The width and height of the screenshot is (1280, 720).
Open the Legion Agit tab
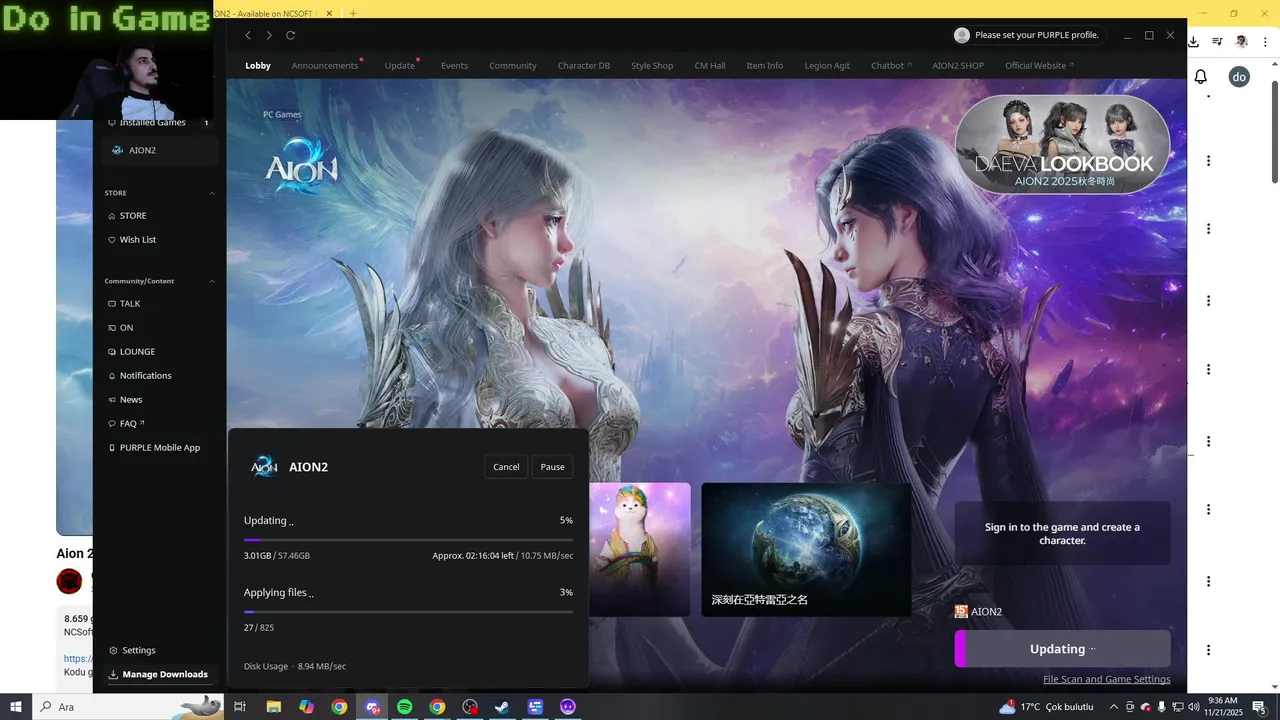(x=827, y=66)
